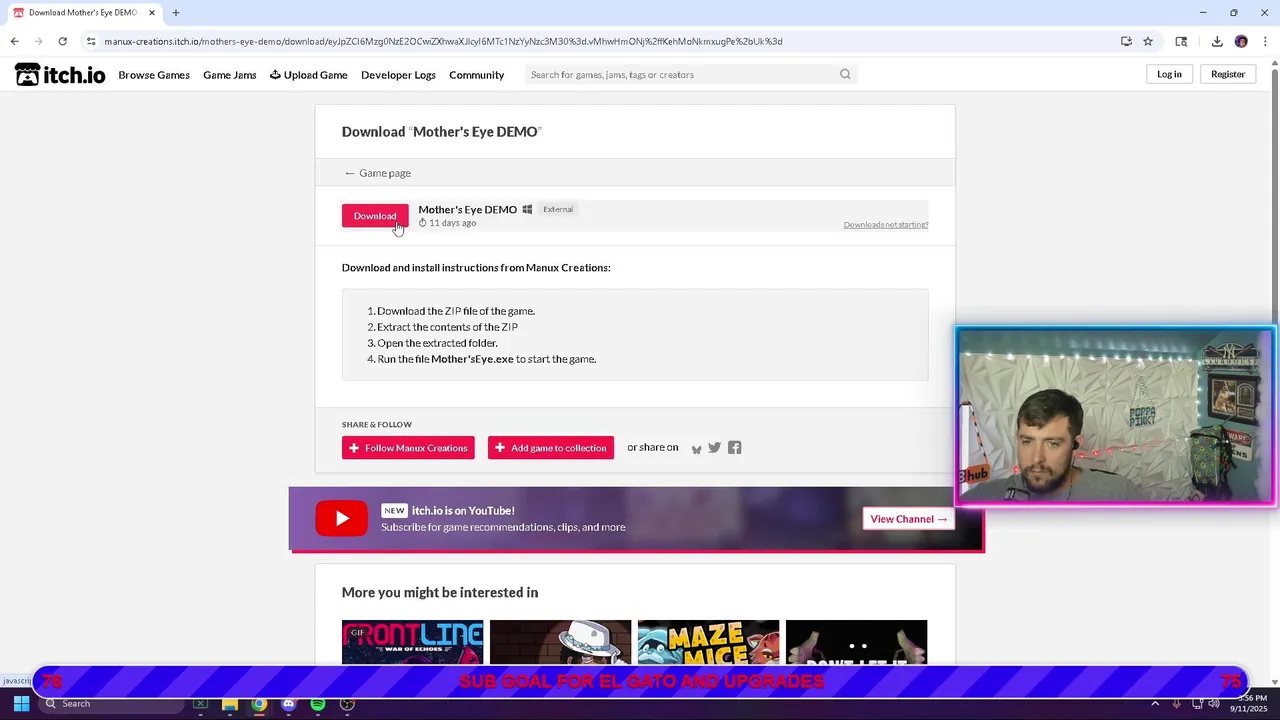The image size is (1280, 720).
Task: Click the External tag label
Action: click(558, 210)
